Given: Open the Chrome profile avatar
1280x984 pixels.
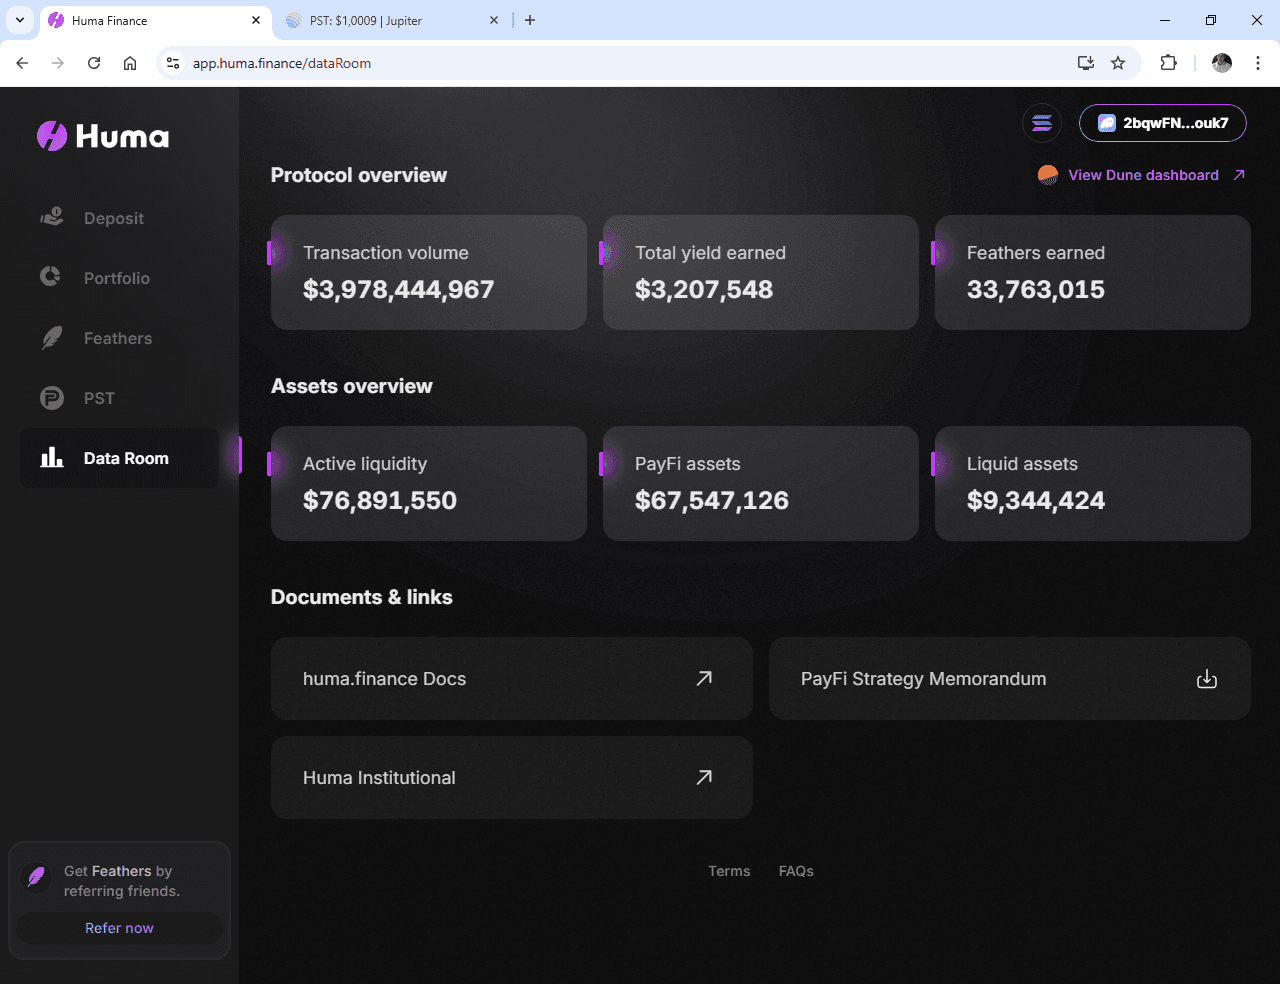Looking at the screenshot, I should click(1222, 63).
